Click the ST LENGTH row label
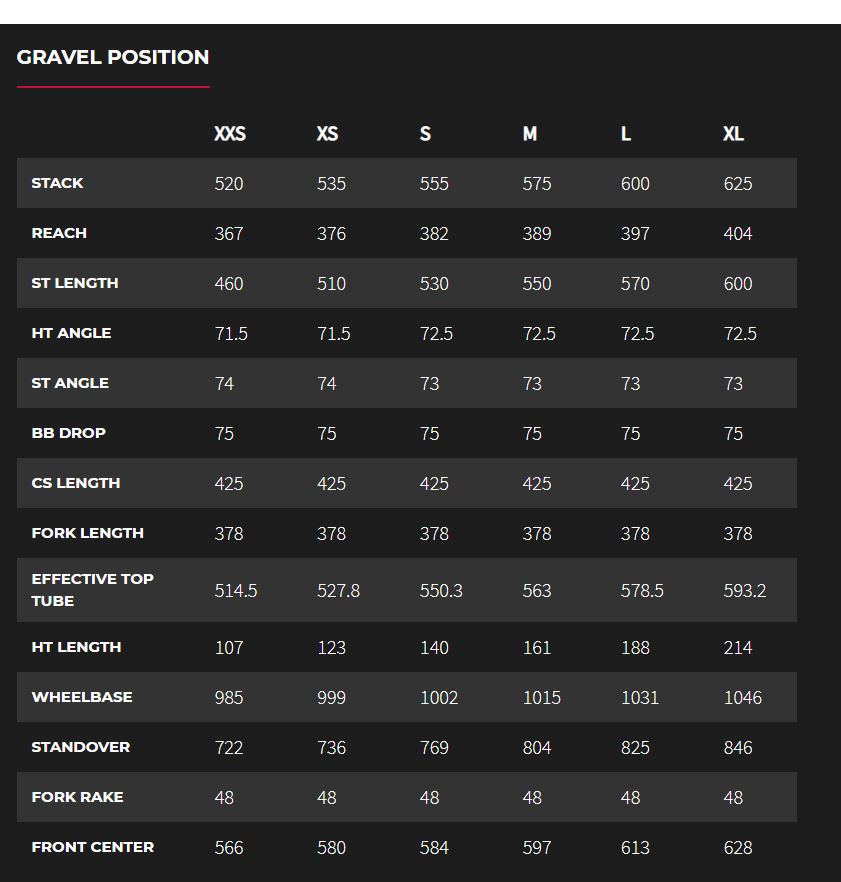 click(75, 283)
